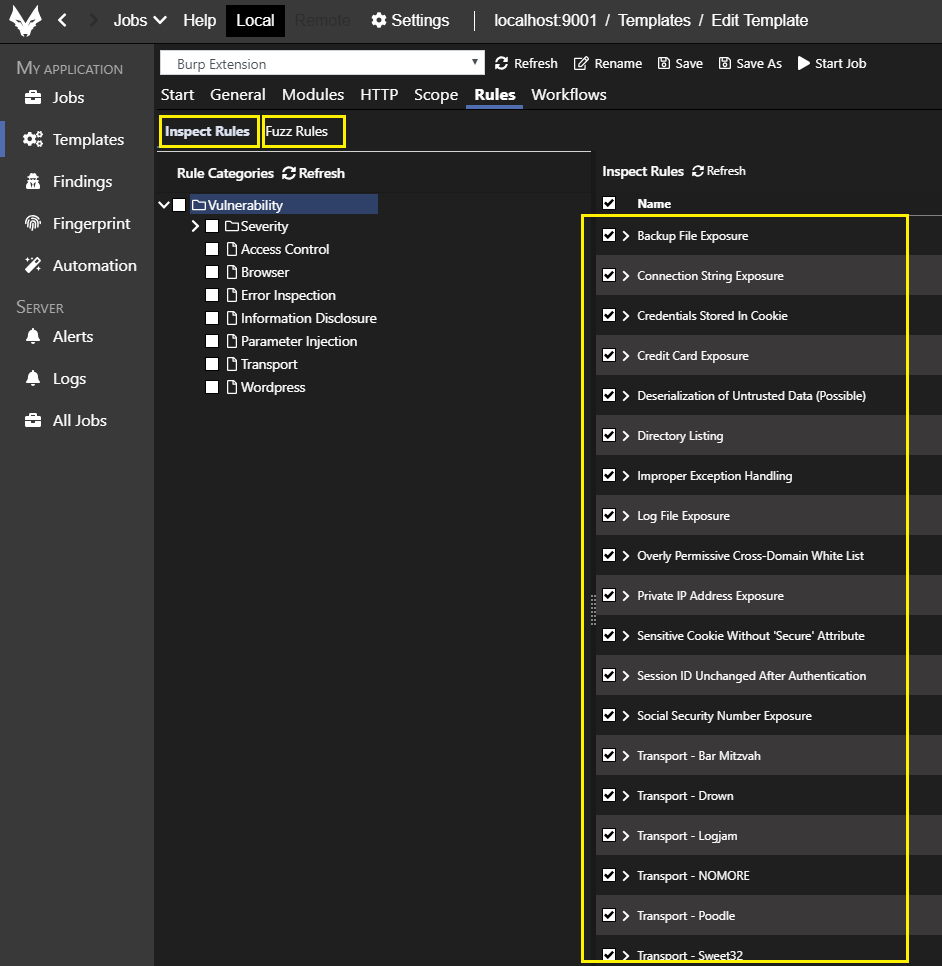Uncheck the Backup File Exposure rule
Viewport: 942px width, 966px height.
pos(609,235)
